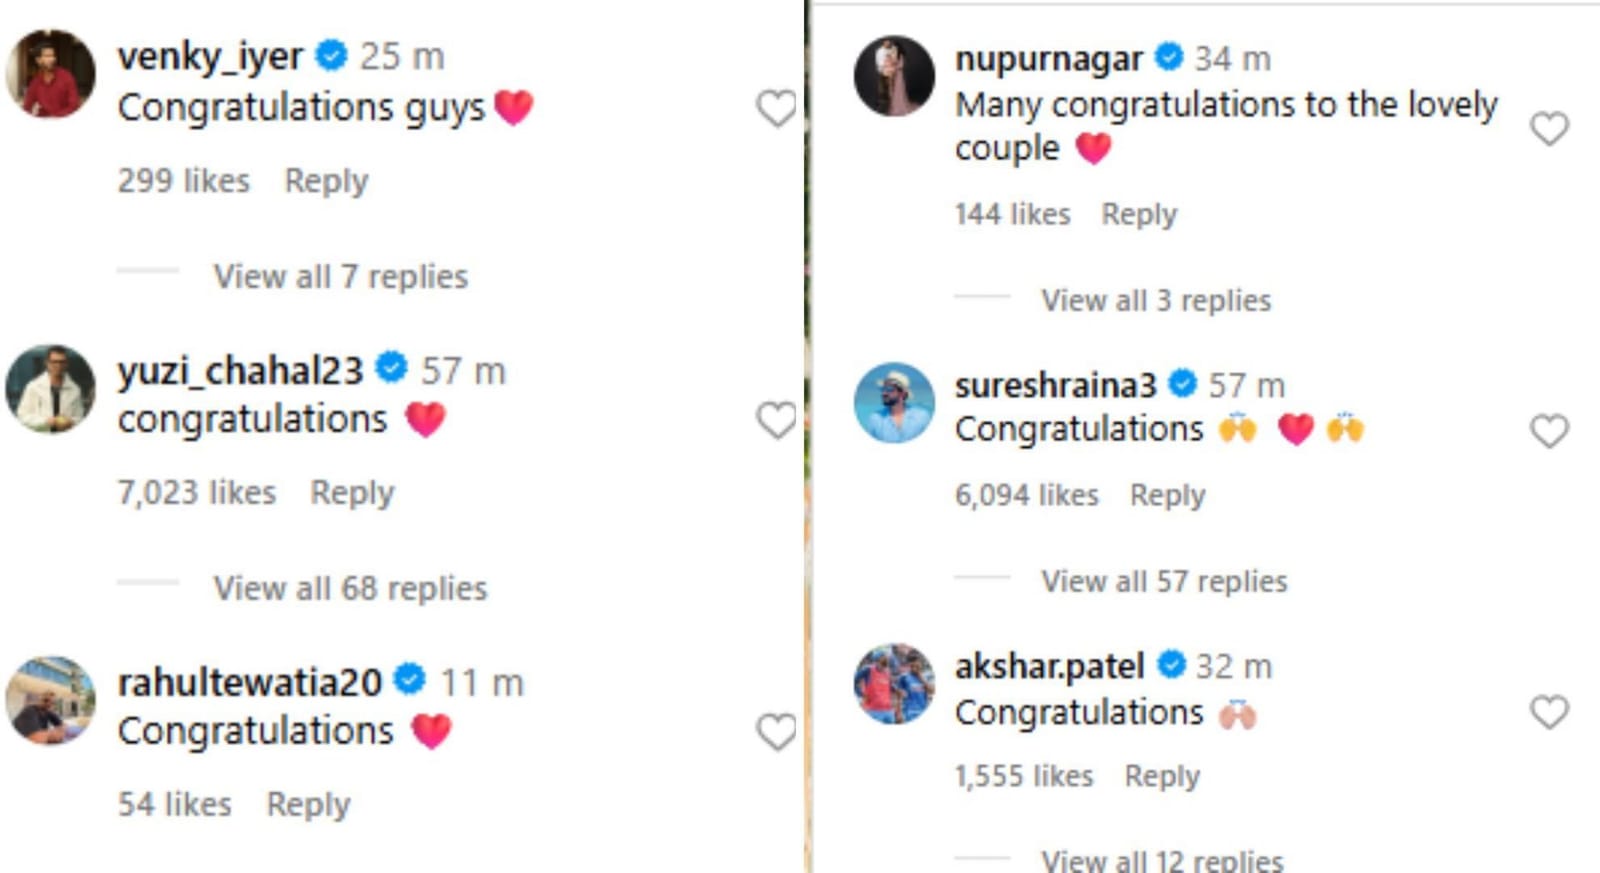This screenshot has width=1600, height=873.
Task: Like venky_iyer's comment using the heart icon
Action: click(x=778, y=110)
